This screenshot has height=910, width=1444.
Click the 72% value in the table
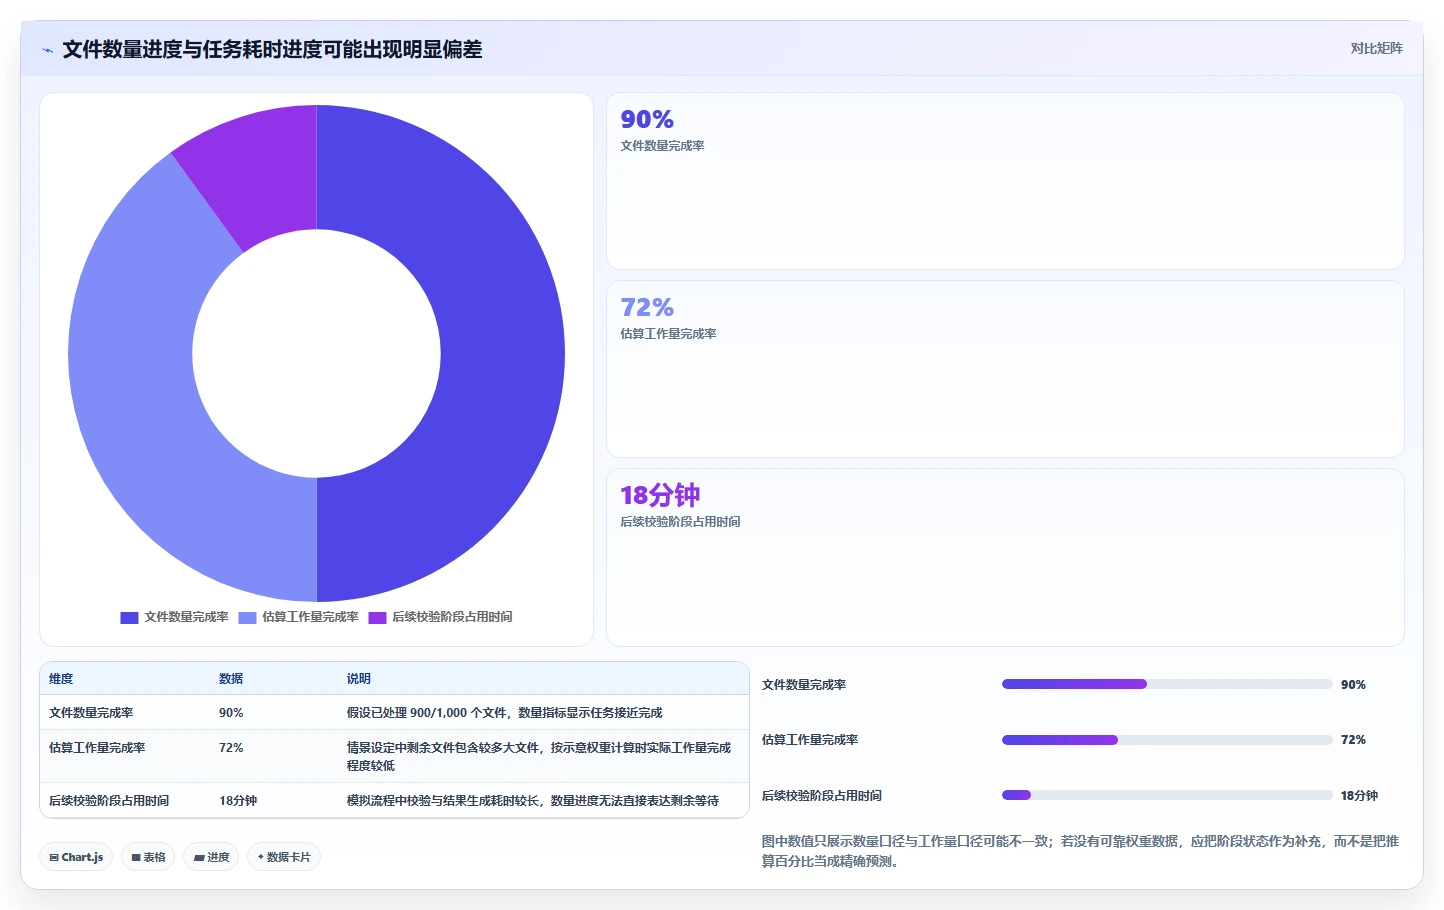(231, 748)
